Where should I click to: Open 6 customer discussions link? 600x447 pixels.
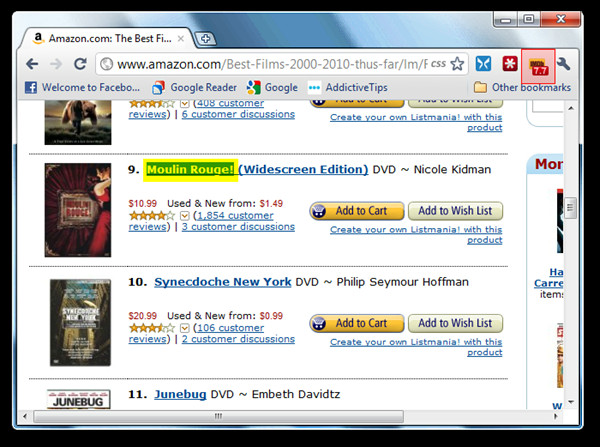pyautogui.click(x=238, y=114)
